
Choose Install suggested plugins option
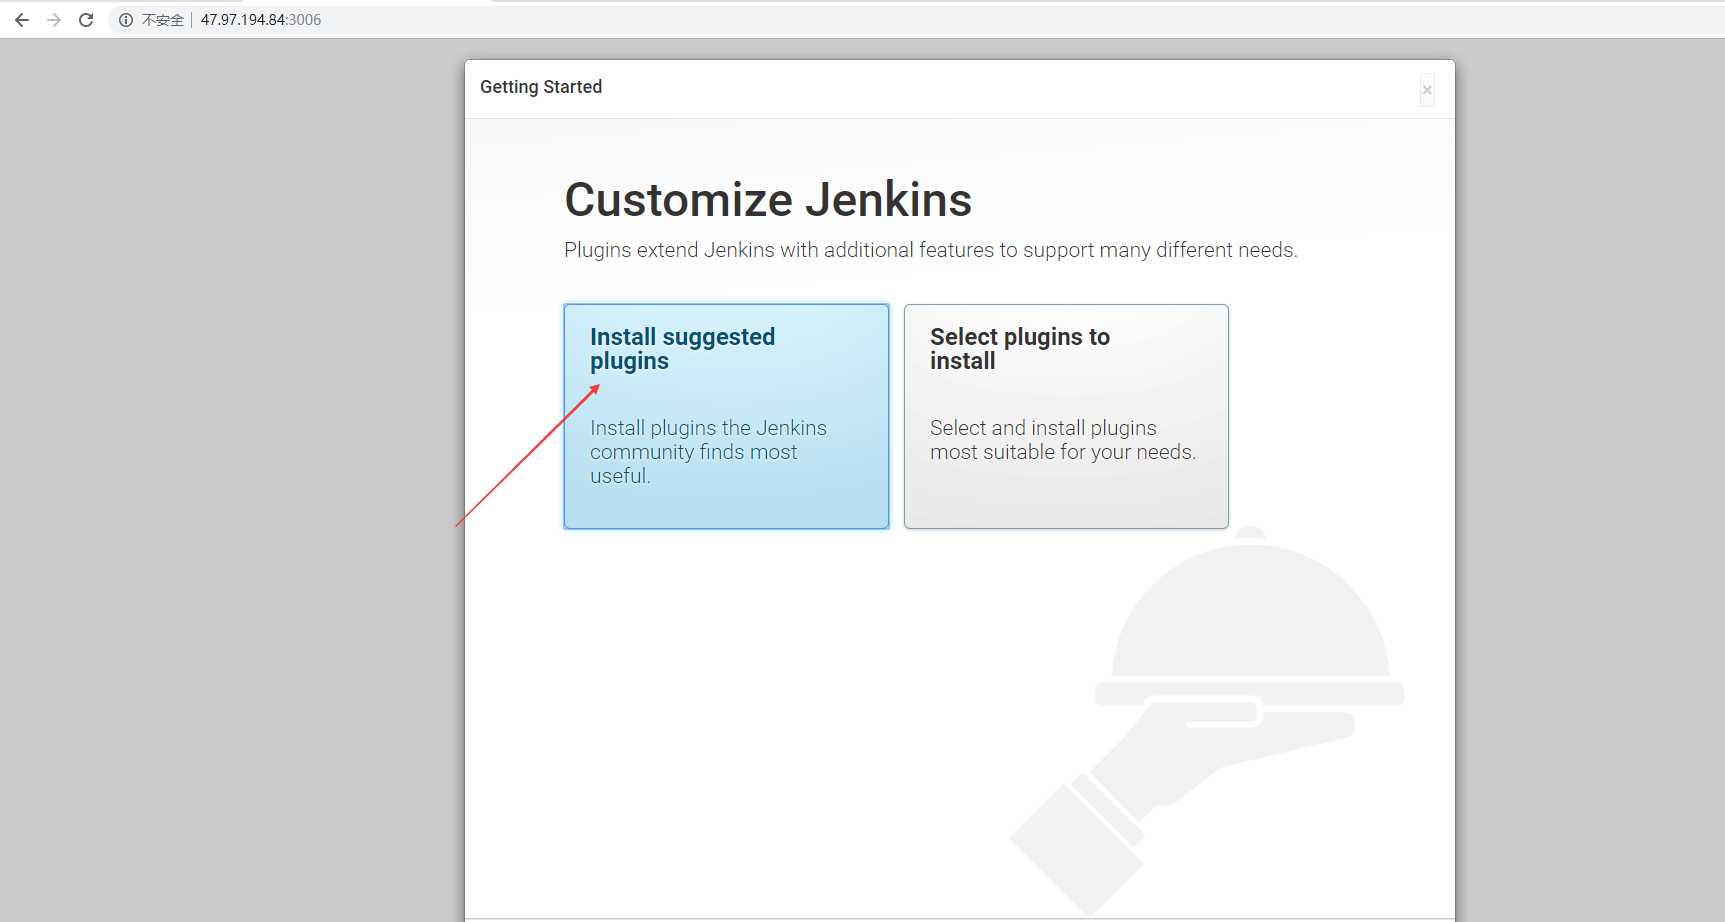click(x=726, y=416)
